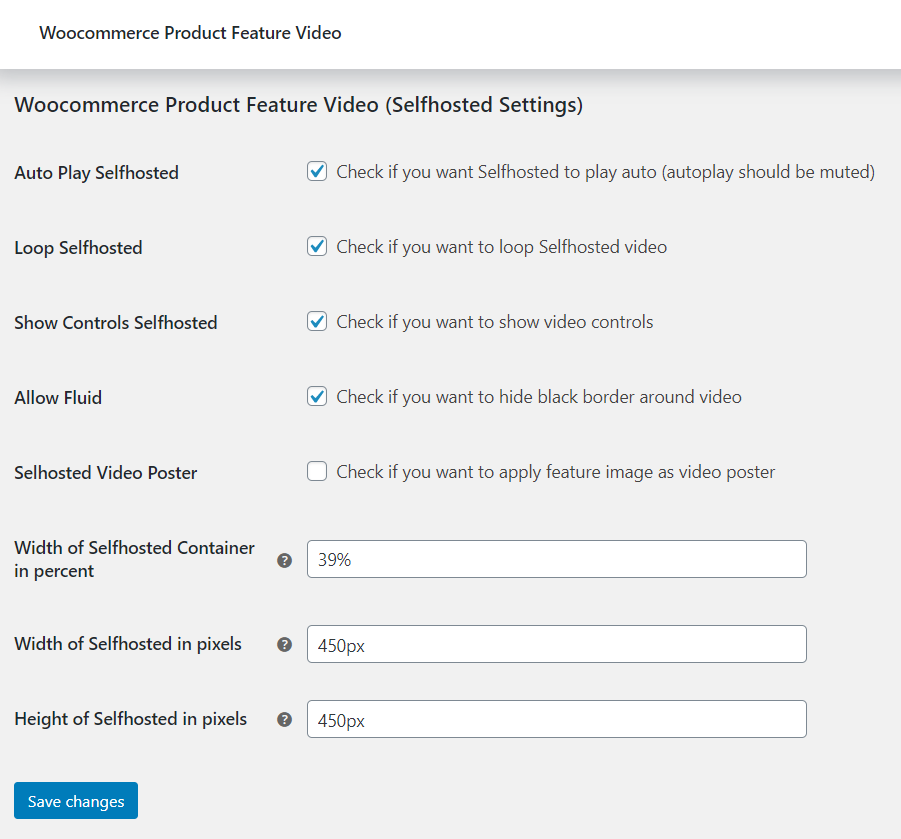Disable Auto Play Selfhosted checkbox
This screenshot has height=839, width=901.
(316, 171)
